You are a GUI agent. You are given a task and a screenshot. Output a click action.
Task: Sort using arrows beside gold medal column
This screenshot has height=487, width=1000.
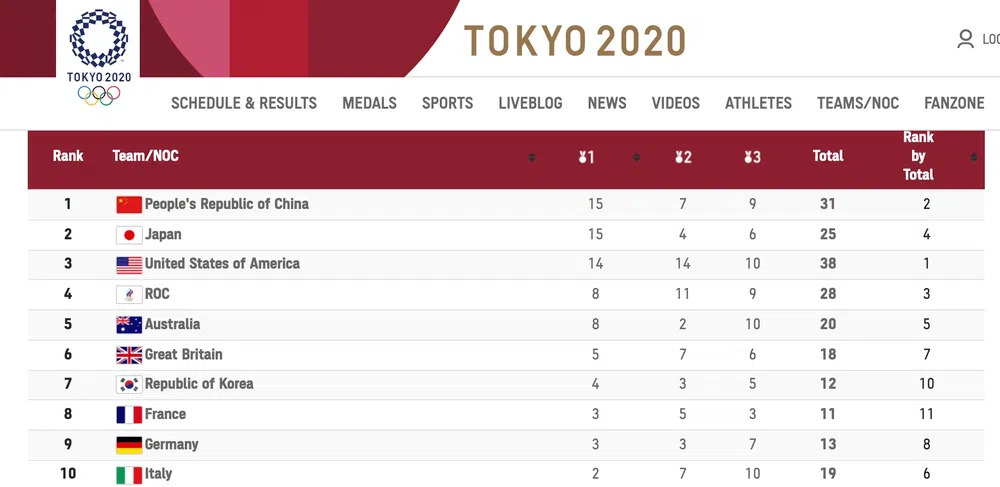click(x=635, y=157)
